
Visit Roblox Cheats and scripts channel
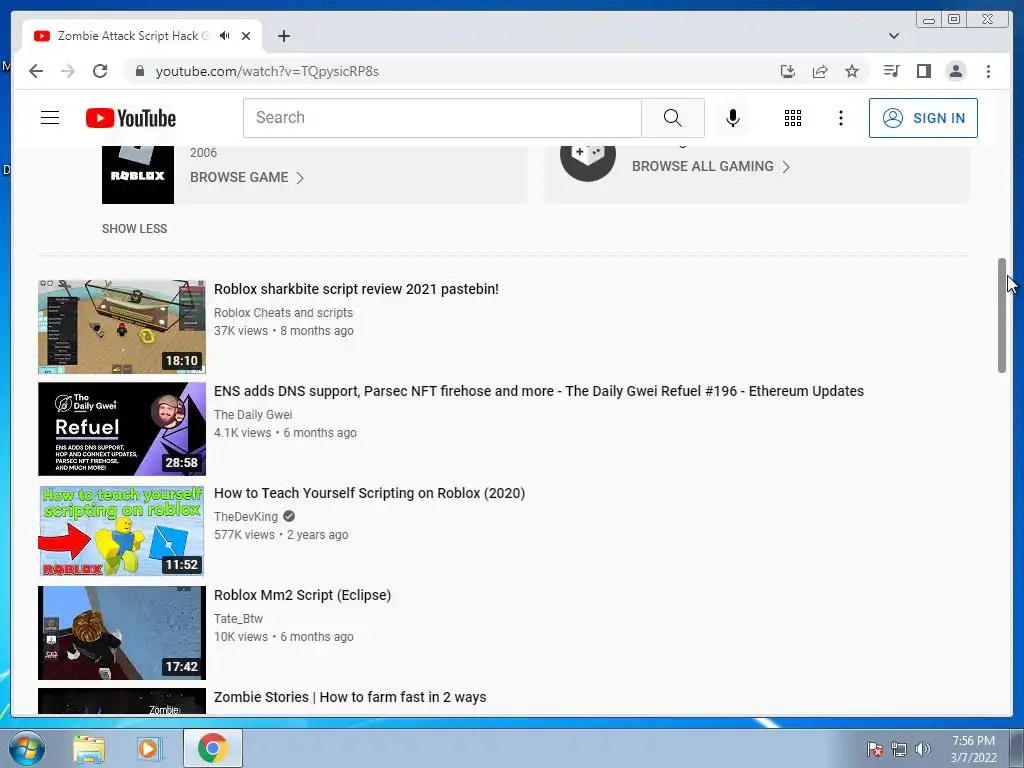(x=283, y=313)
